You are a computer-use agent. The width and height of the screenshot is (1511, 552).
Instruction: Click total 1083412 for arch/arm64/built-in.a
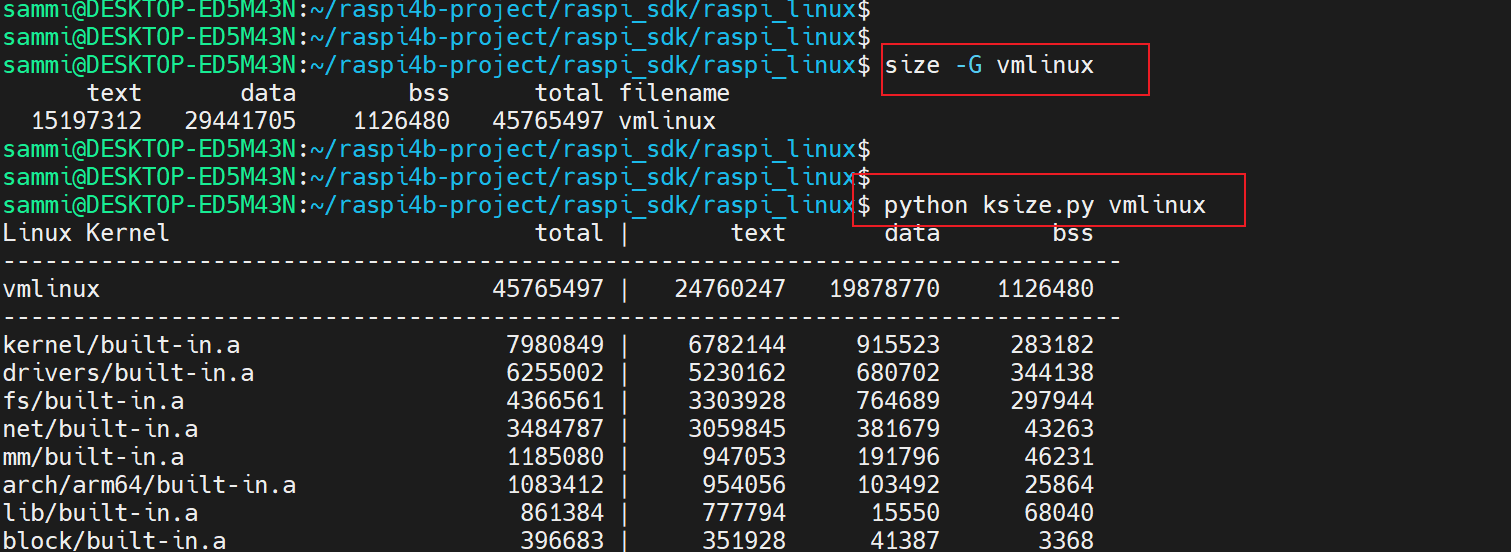[556, 486]
